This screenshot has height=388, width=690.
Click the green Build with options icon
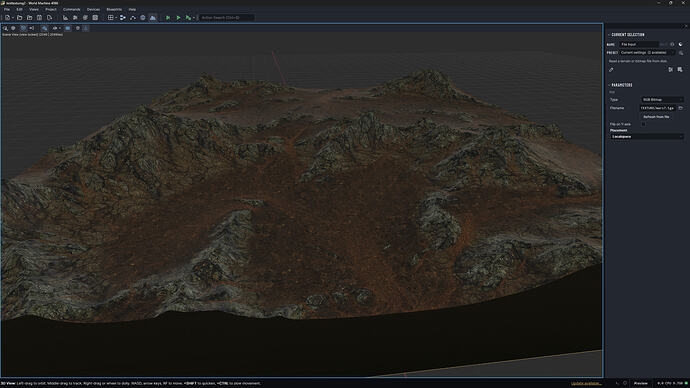tap(188, 18)
